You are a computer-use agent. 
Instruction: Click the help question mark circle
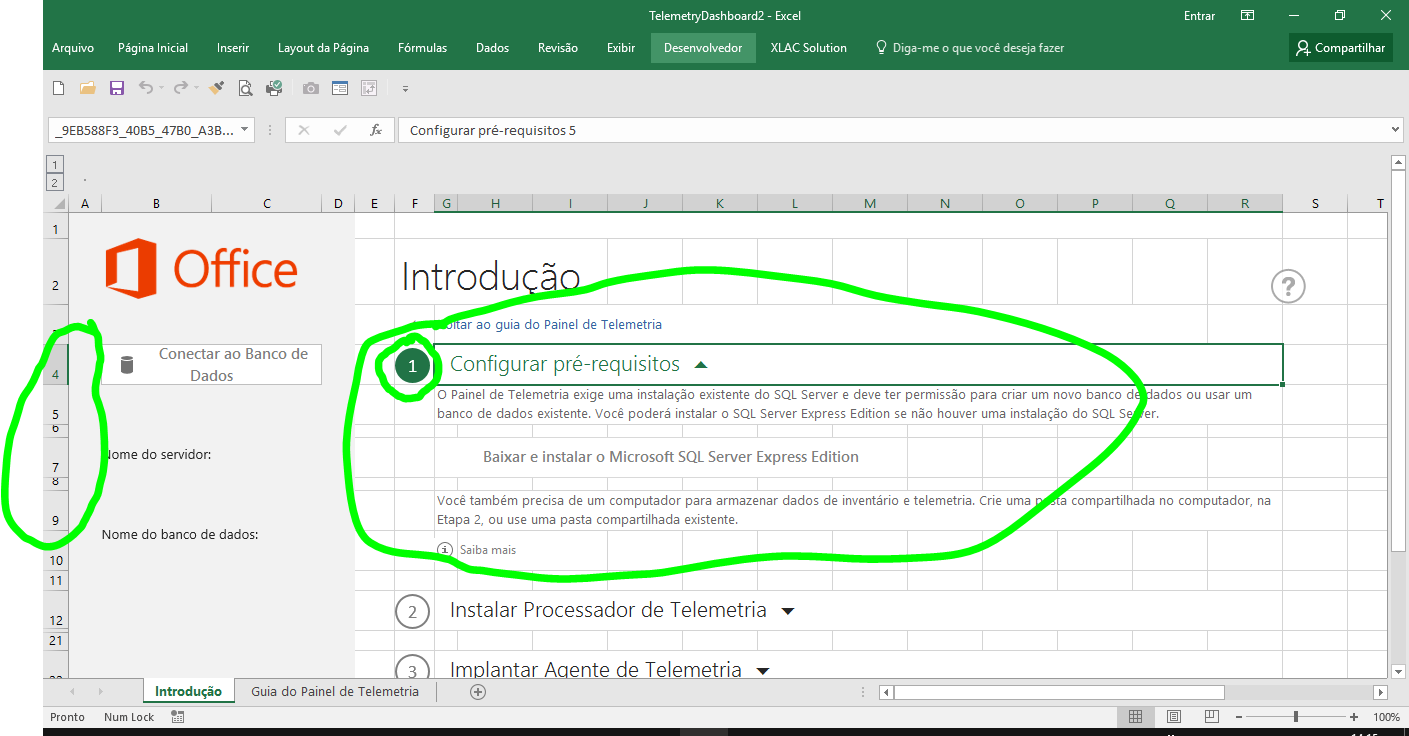click(1288, 286)
